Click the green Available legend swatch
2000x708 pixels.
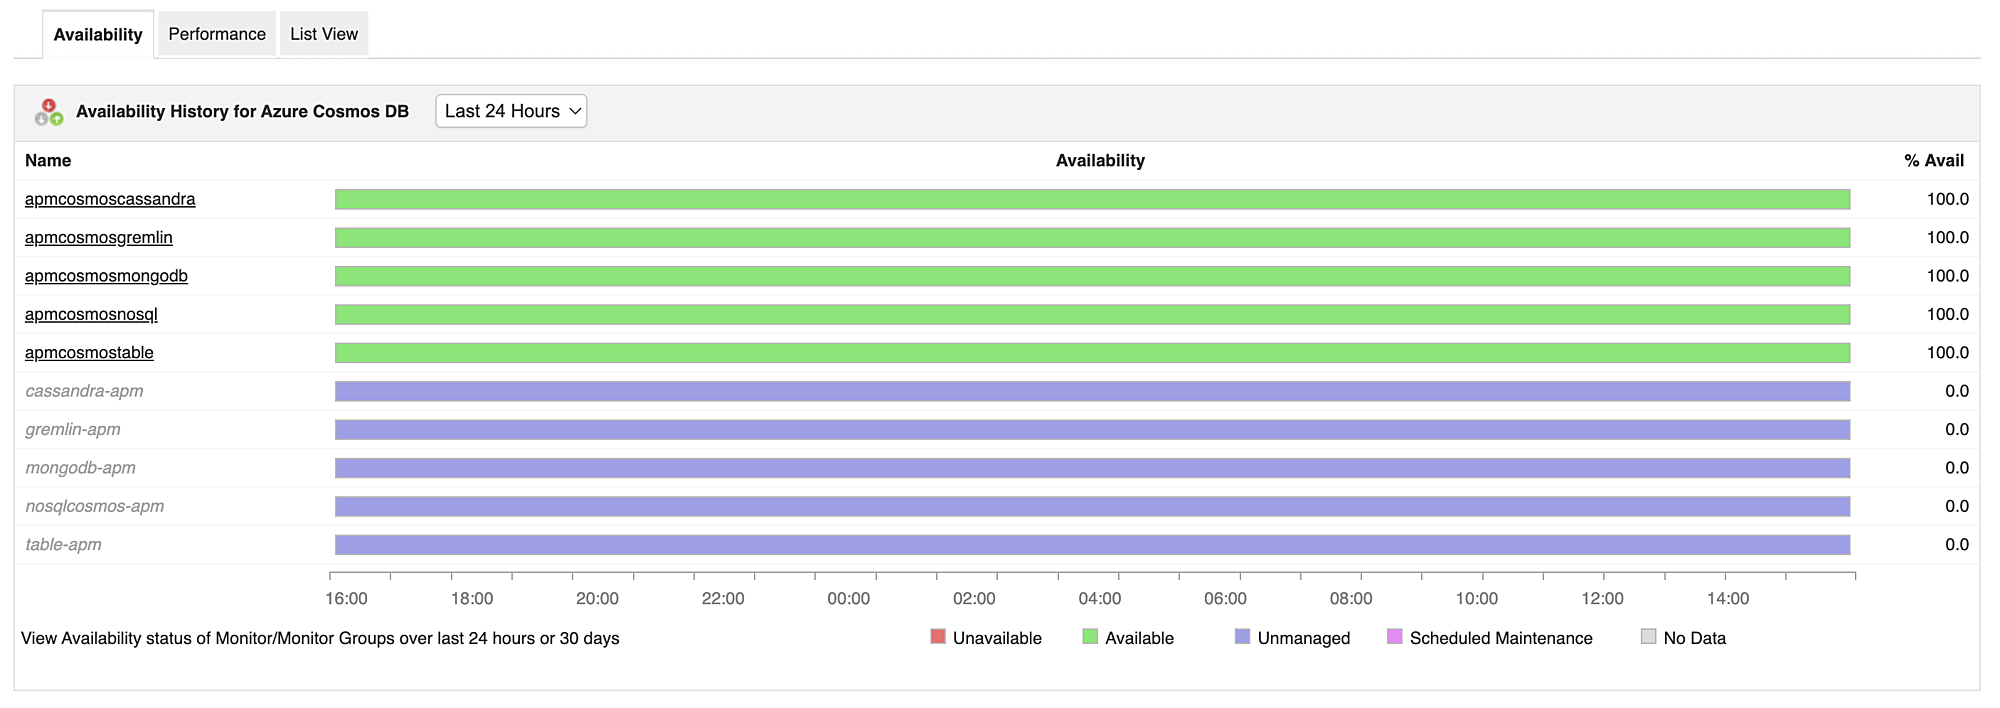pyautogui.click(x=1090, y=637)
